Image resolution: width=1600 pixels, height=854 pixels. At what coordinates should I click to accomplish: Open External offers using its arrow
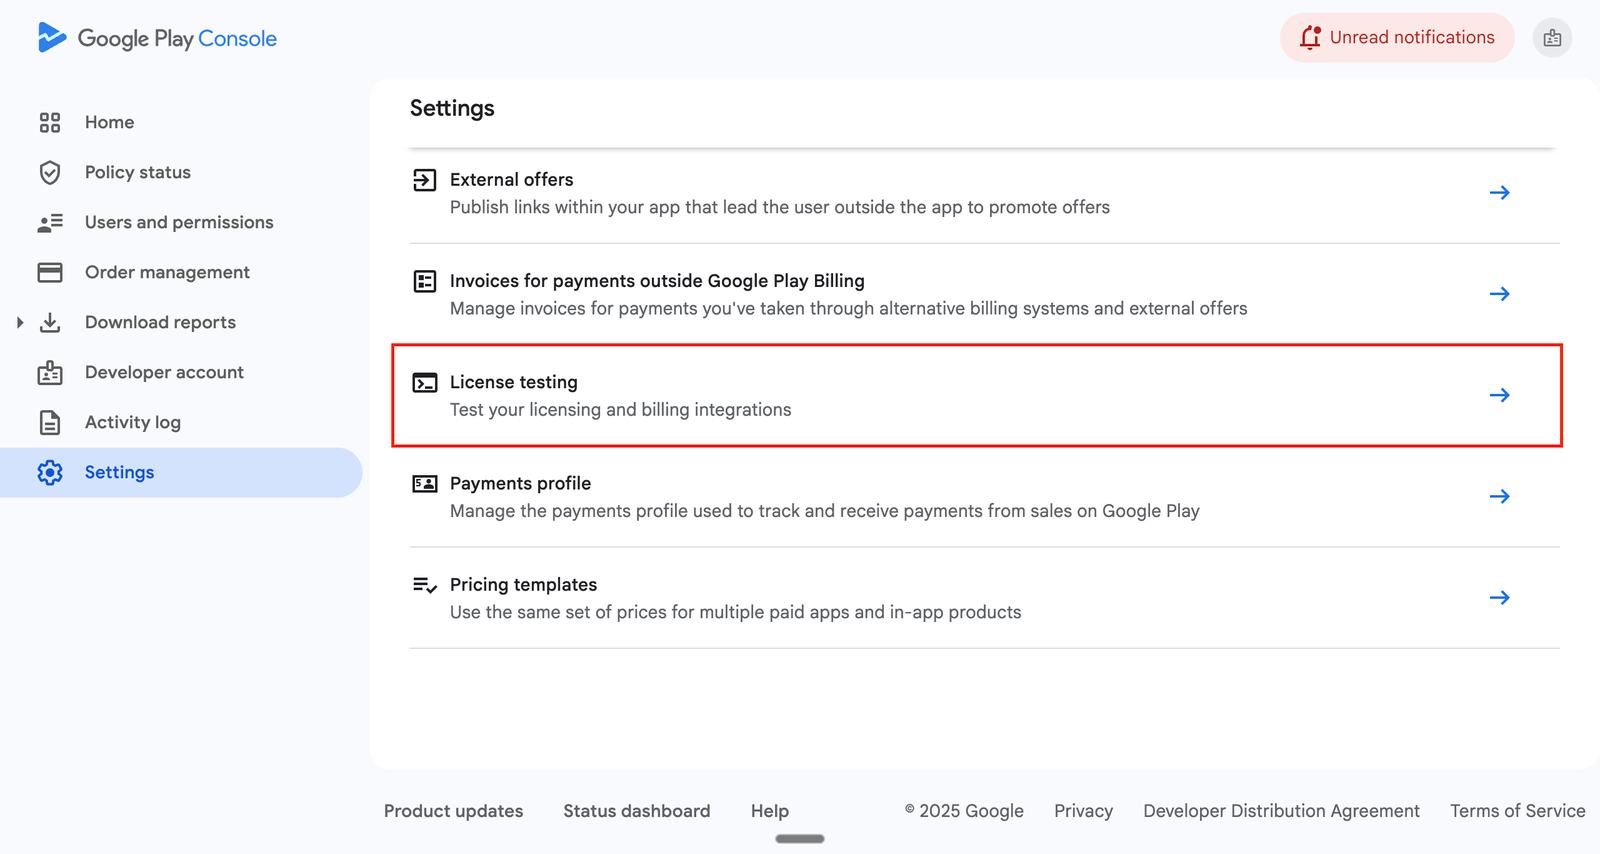[1499, 193]
